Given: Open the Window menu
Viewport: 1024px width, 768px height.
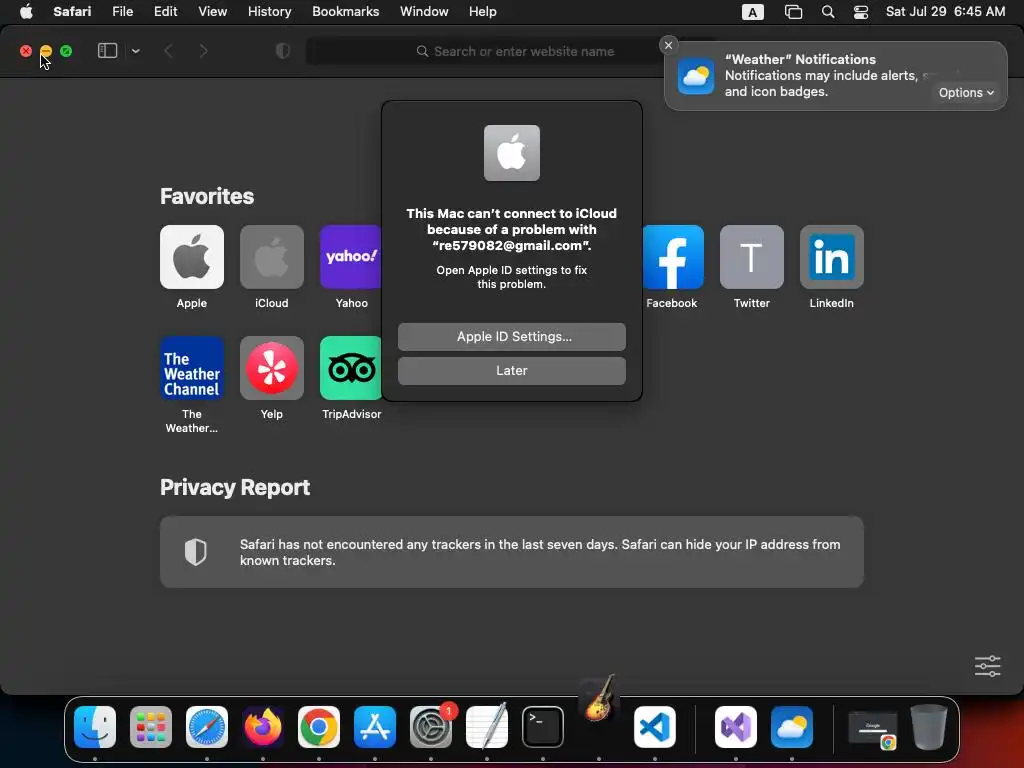Looking at the screenshot, I should (424, 12).
